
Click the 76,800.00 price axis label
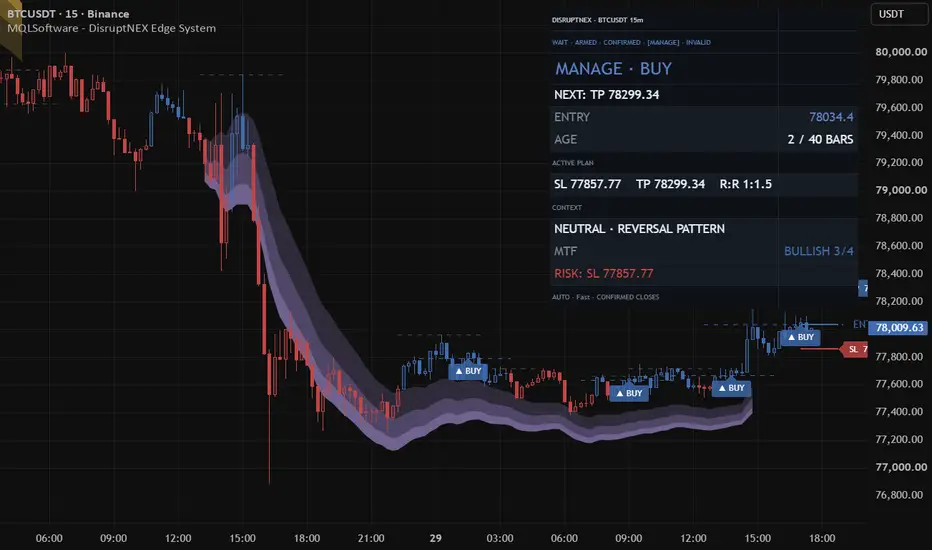pyautogui.click(x=899, y=495)
